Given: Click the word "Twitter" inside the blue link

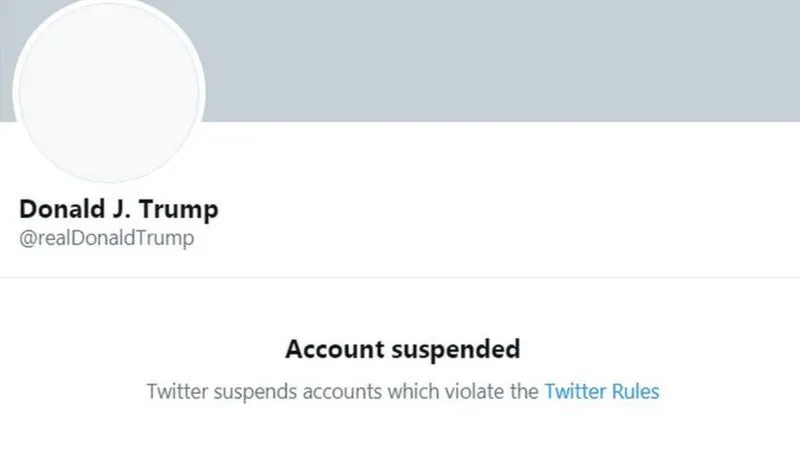Looking at the screenshot, I should (x=573, y=390).
